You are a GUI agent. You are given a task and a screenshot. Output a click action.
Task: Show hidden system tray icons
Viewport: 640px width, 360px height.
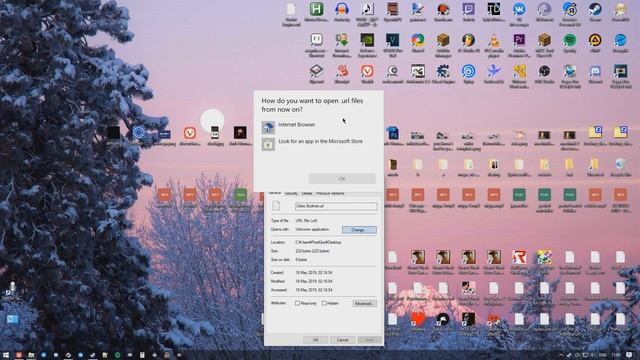[x=561, y=355]
